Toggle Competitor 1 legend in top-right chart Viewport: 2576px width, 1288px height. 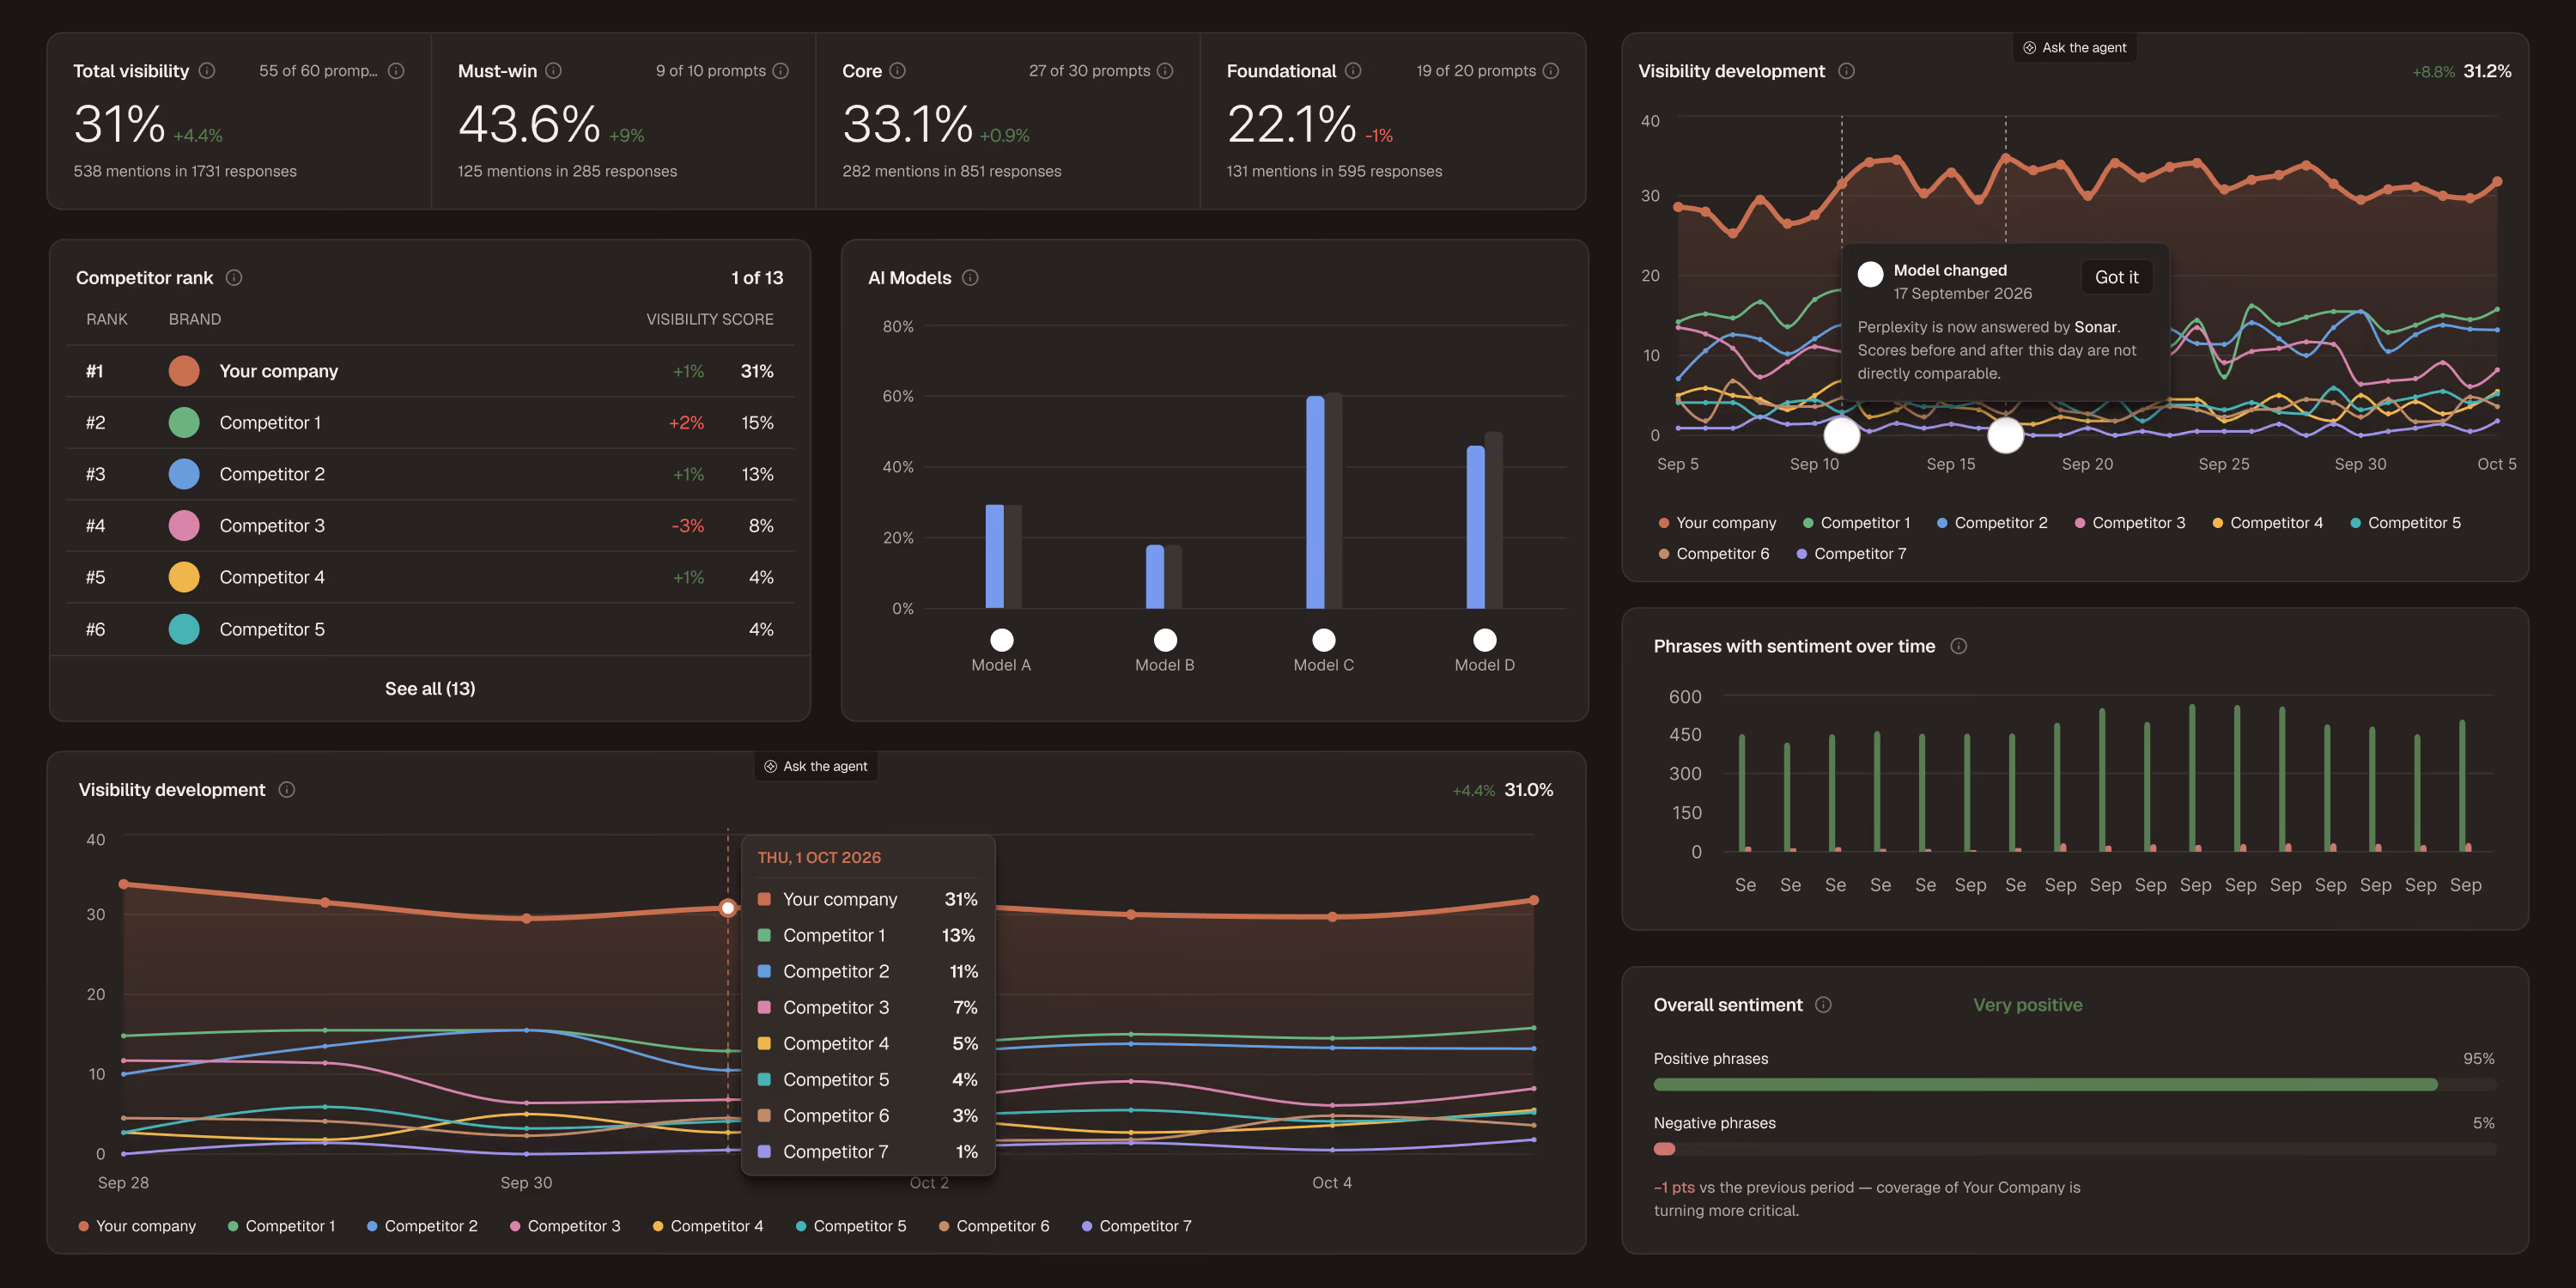[x=1856, y=523]
